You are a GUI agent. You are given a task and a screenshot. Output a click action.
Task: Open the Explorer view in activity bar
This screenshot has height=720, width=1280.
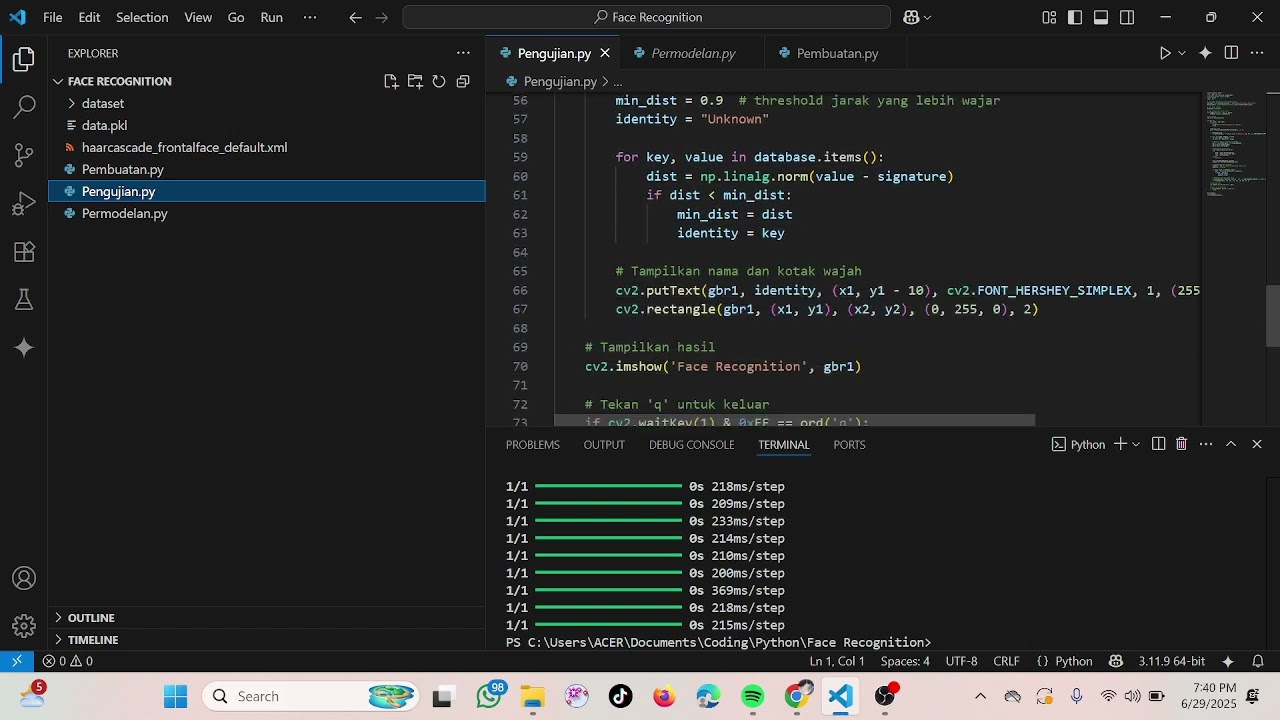click(x=24, y=60)
